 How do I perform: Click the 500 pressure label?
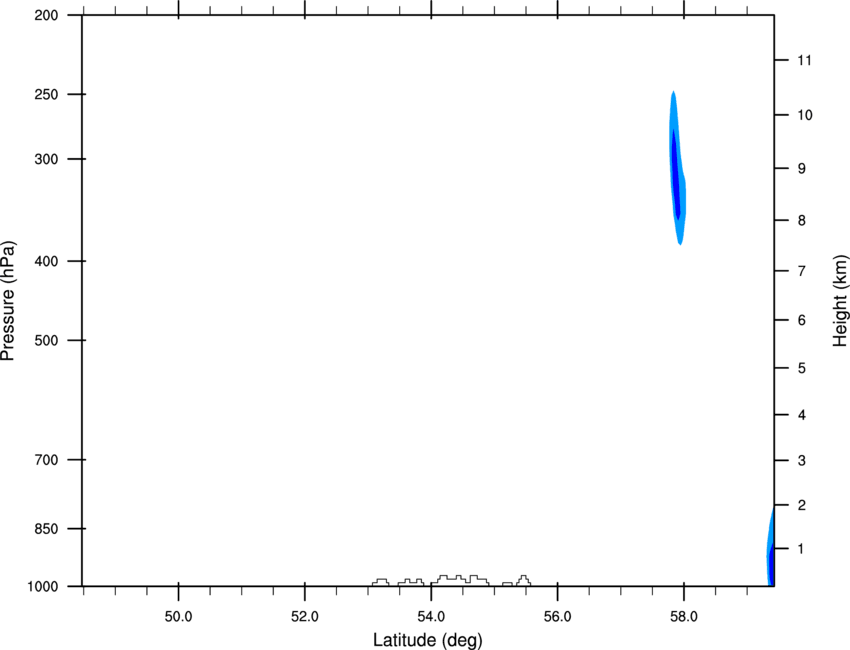tap(47, 340)
